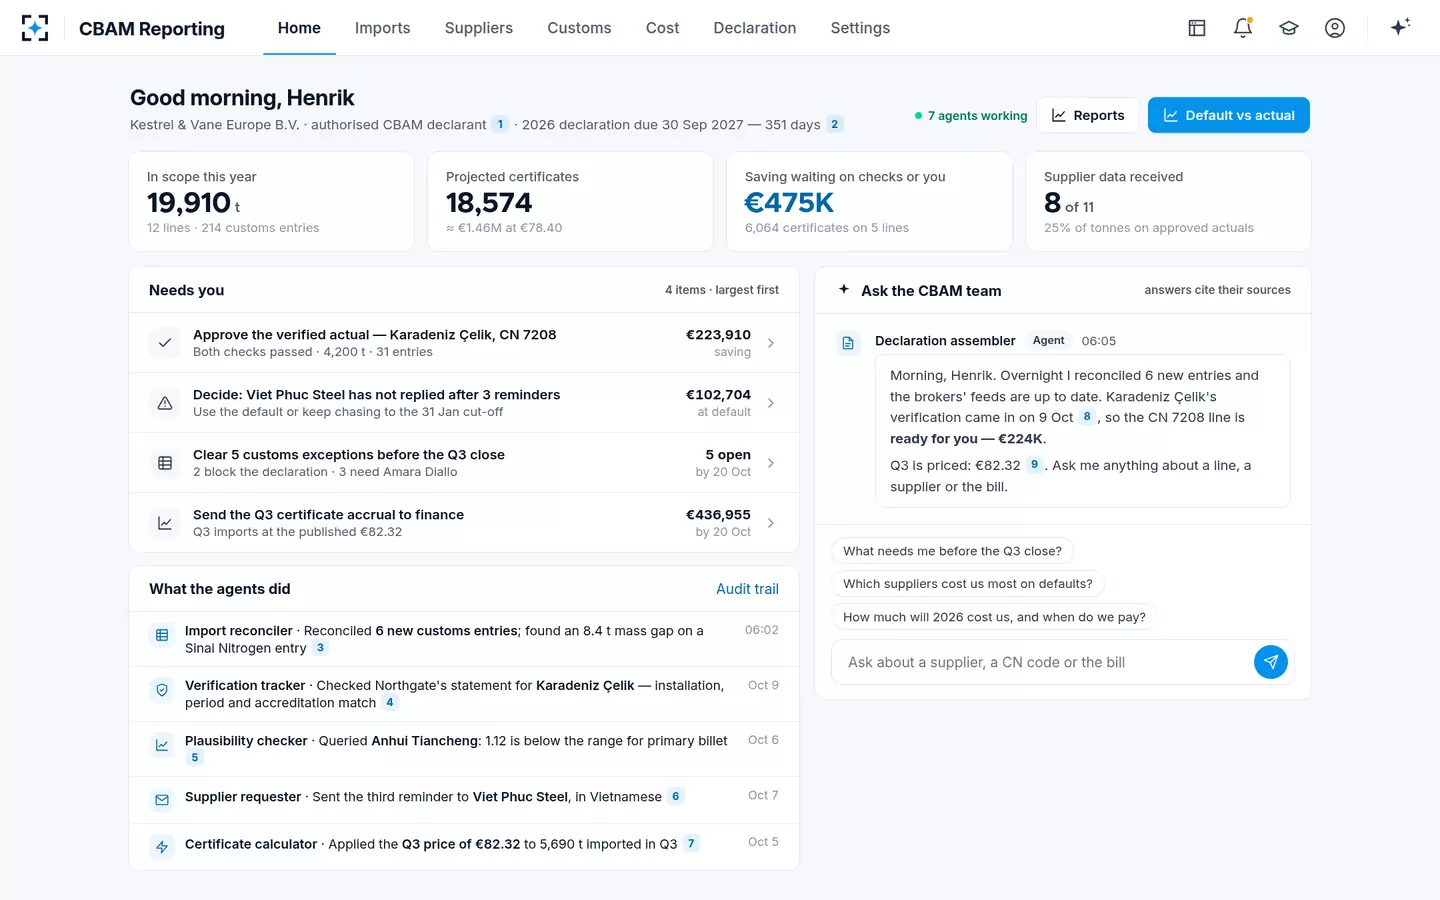
Task: Click the 7 agents working status
Action: point(971,116)
